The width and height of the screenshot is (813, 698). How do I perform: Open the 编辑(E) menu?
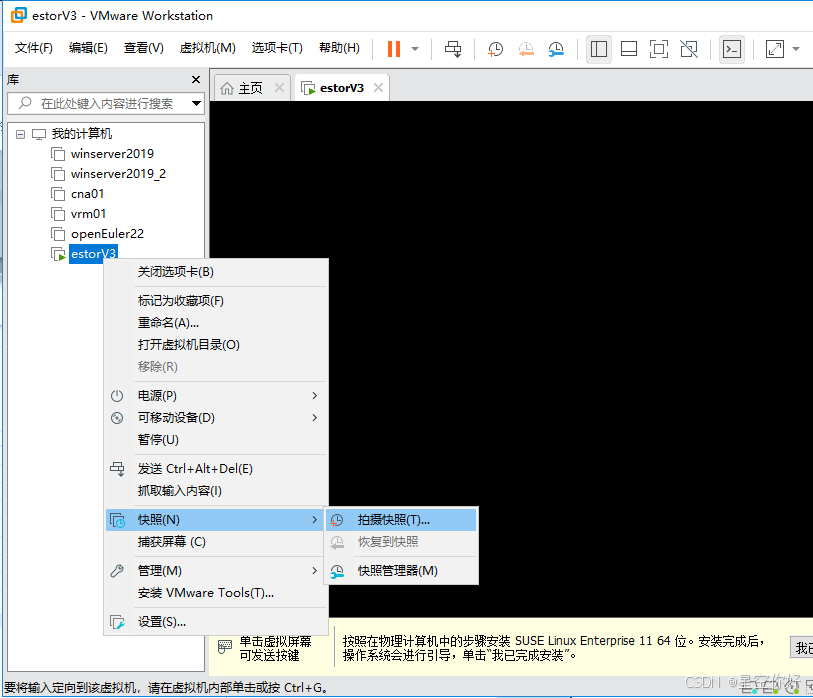(x=88, y=48)
